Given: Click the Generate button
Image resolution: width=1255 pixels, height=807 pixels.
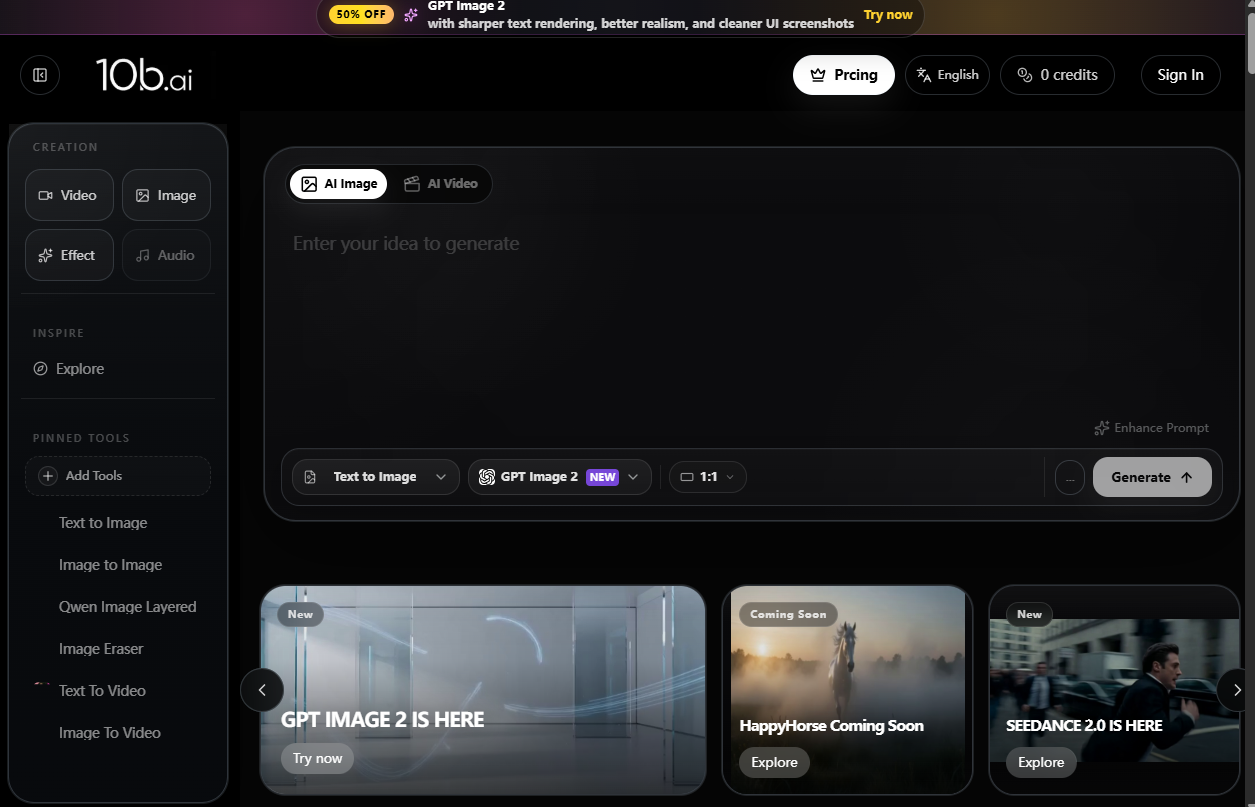Looking at the screenshot, I should tap(1152, 477).
